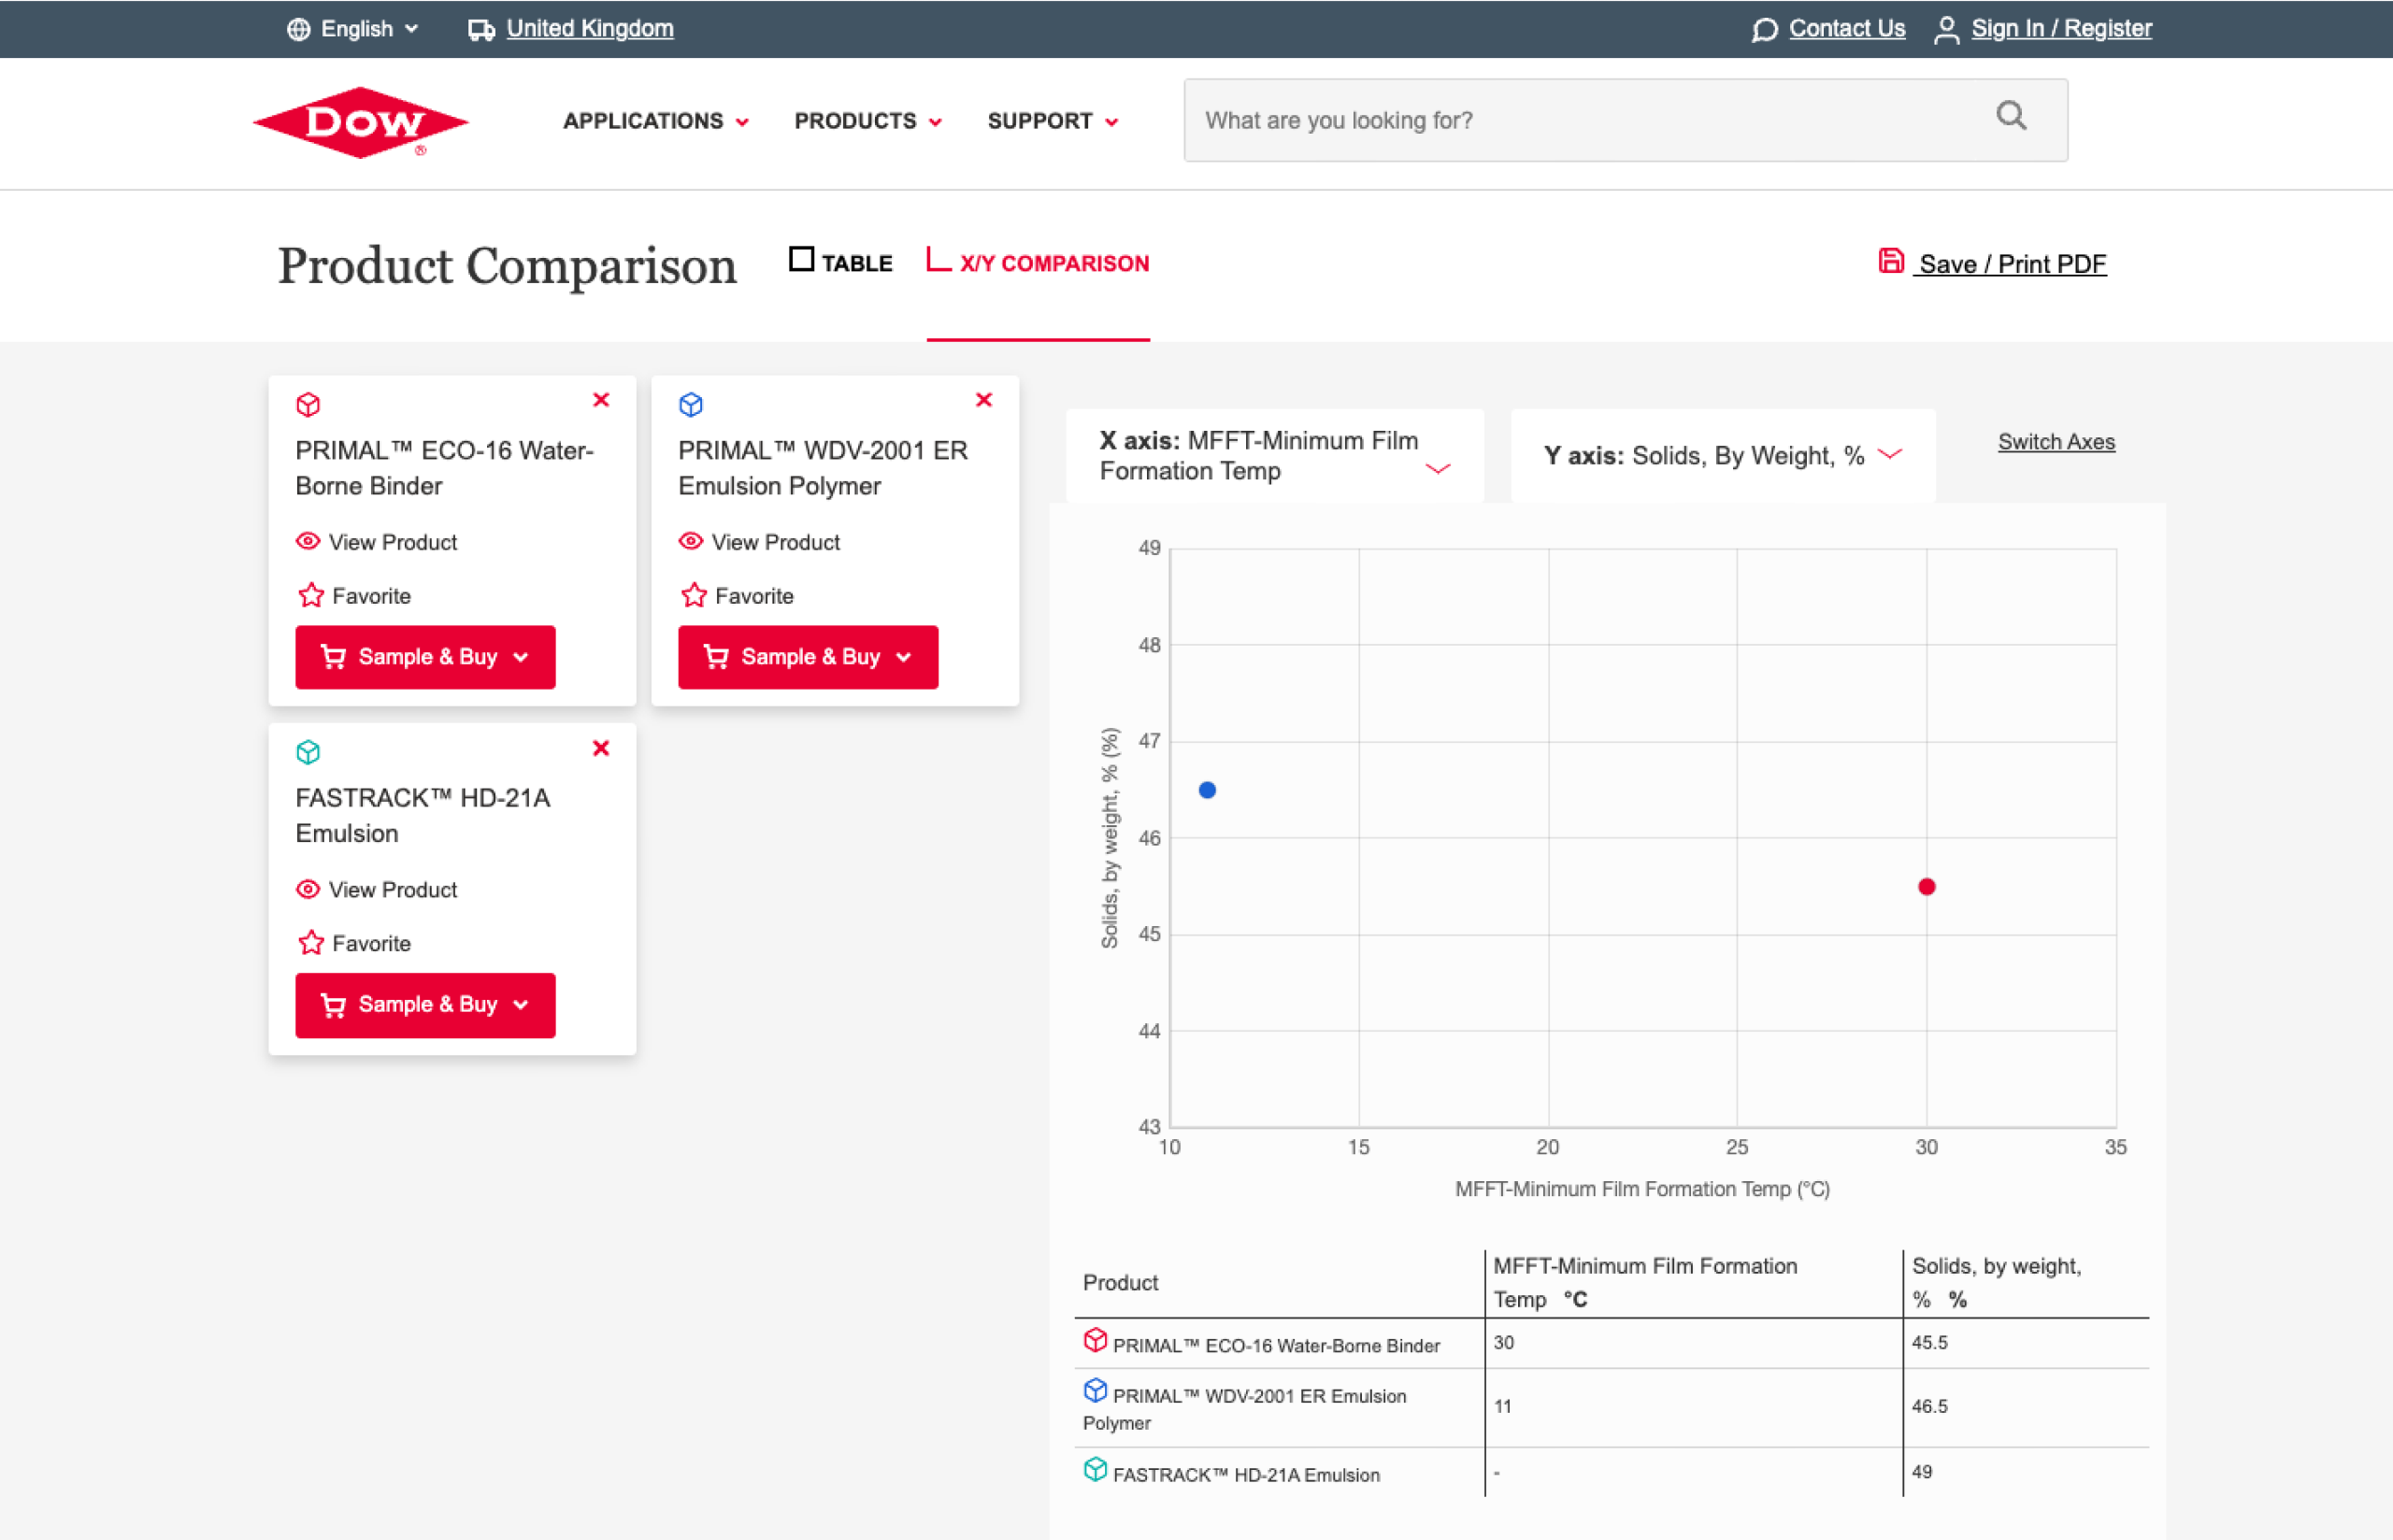Remove the FASTRACK HD-21A Emulsion card
The height and width of the screenshot is (1540, 2393).
tap(601, 748)
